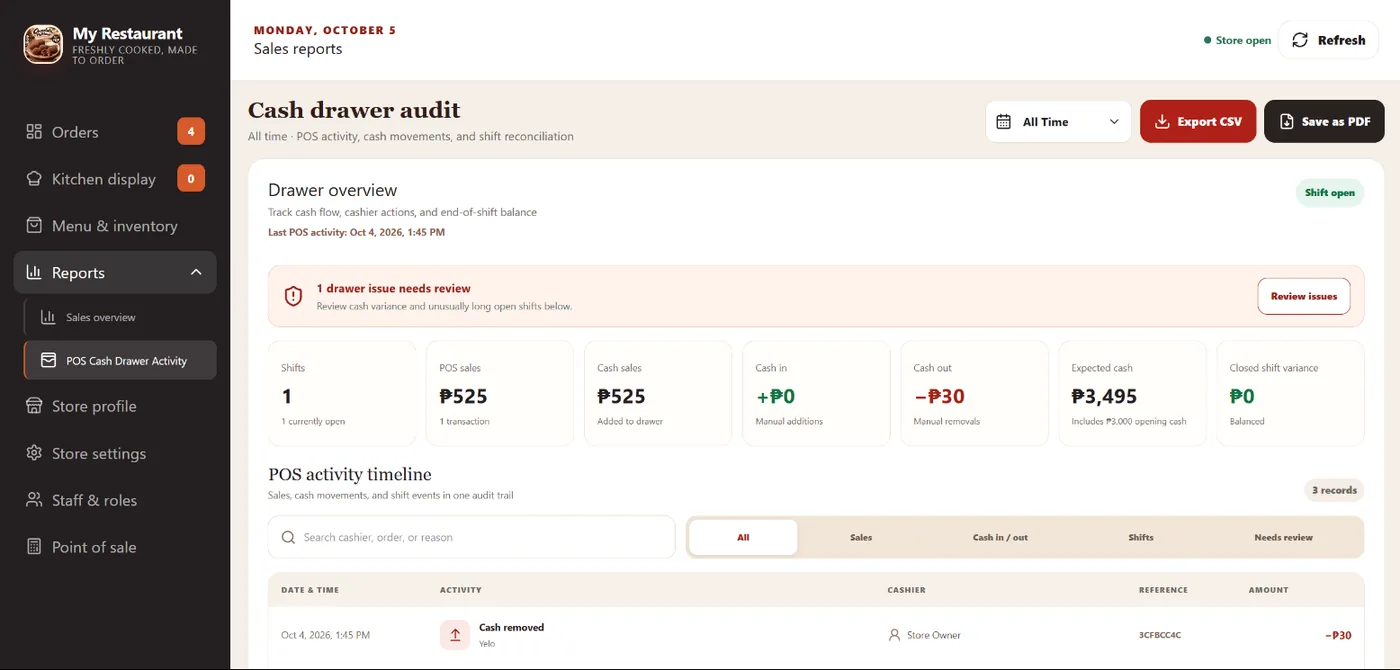Click the Sales overview chart icon

coord(48,317)
